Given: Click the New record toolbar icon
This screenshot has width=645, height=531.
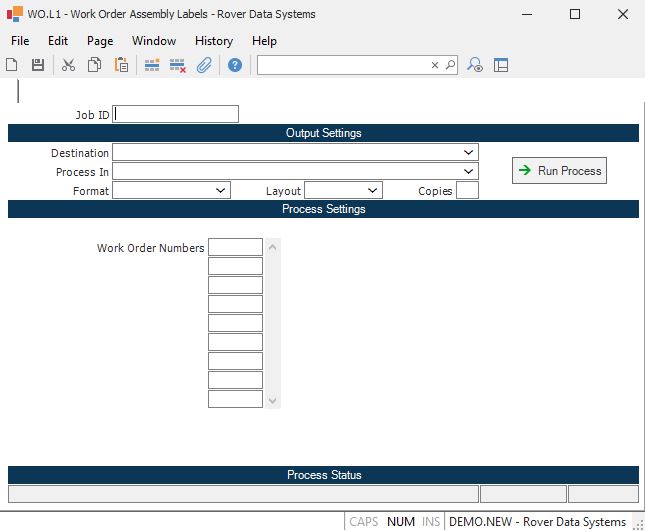Looking at the screenshot, I should coord(12,65).
